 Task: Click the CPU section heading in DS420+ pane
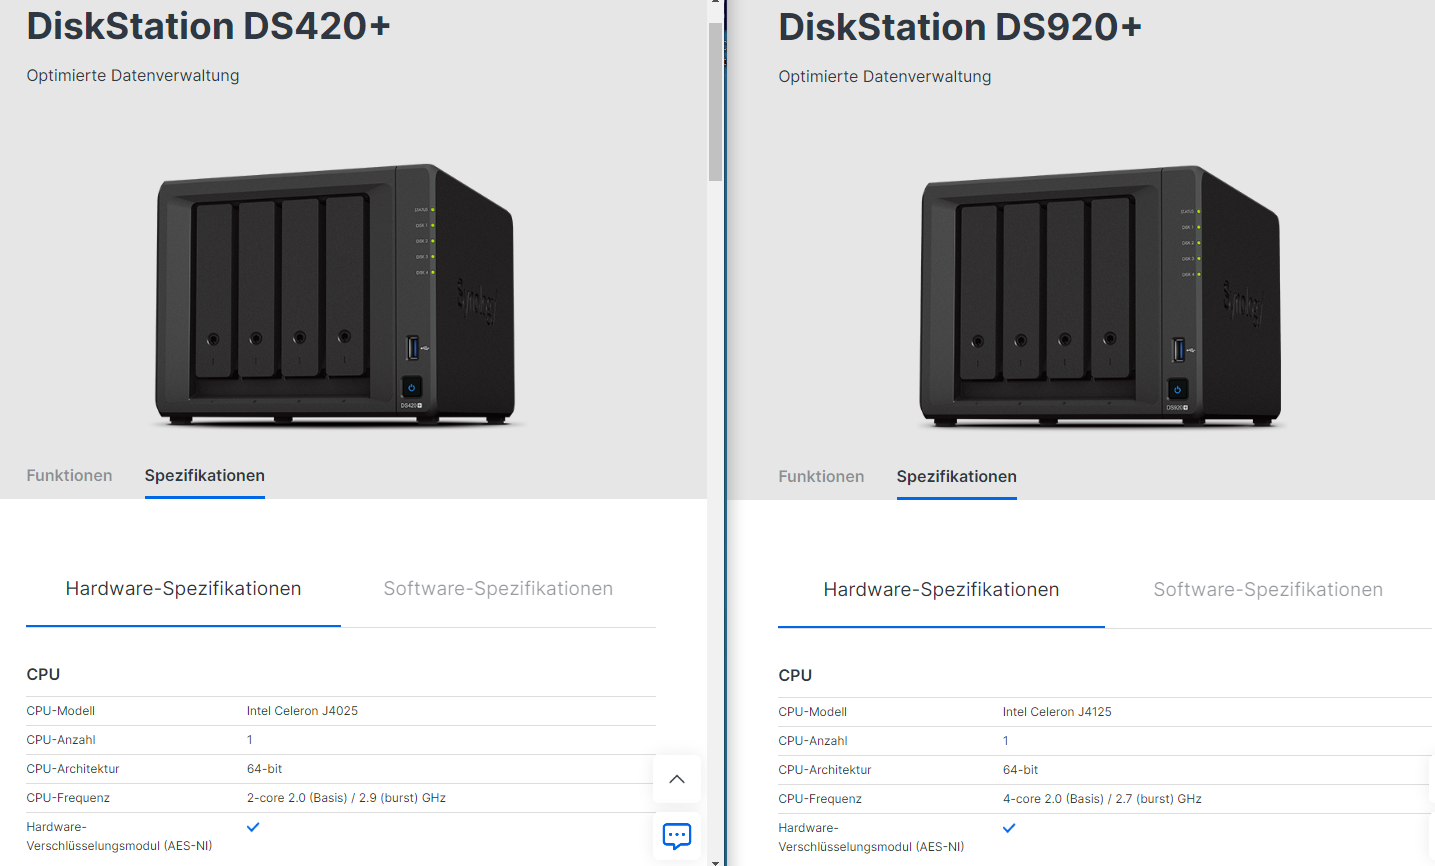[x=43, y=675]
